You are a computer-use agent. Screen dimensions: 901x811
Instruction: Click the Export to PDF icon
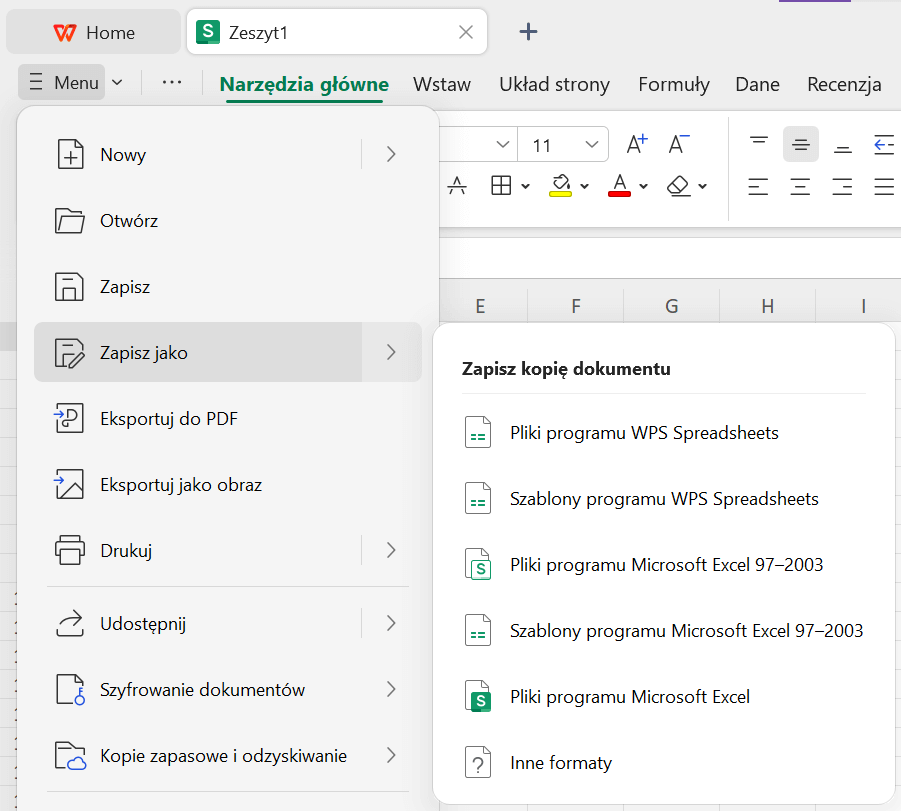[x=69, y=419]
